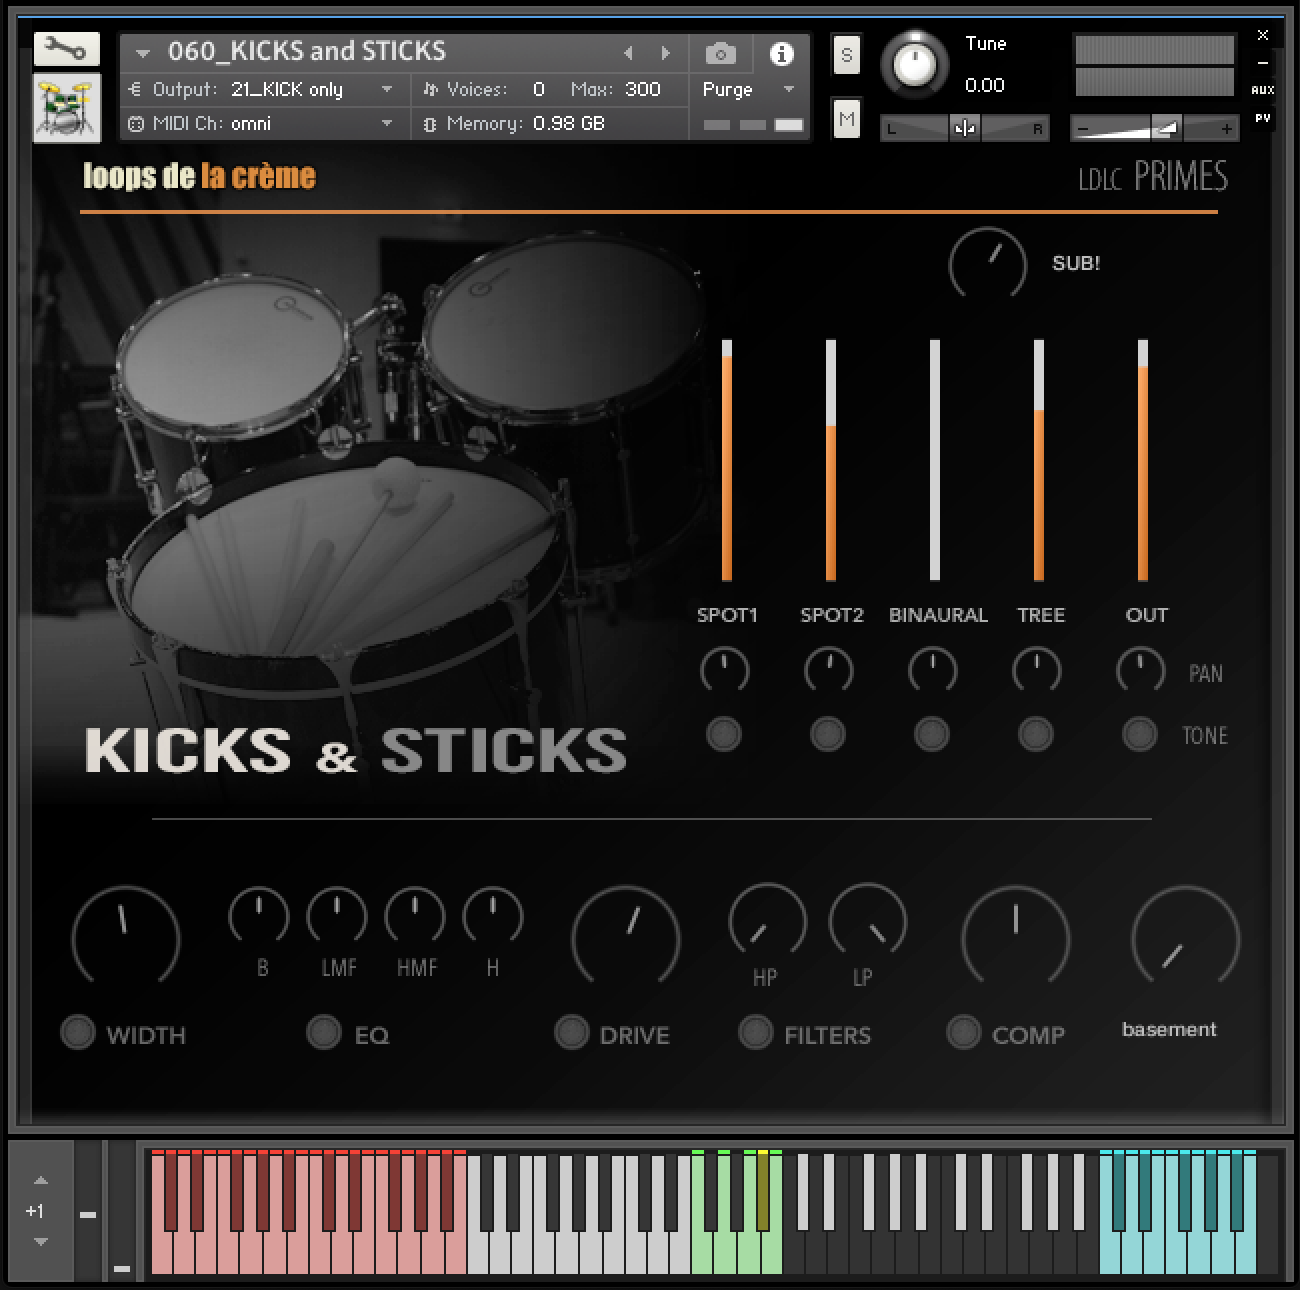Viewport: 1300px width, 1290px height.
Task: Click the COMP knob
Action: coord(1016,937)
